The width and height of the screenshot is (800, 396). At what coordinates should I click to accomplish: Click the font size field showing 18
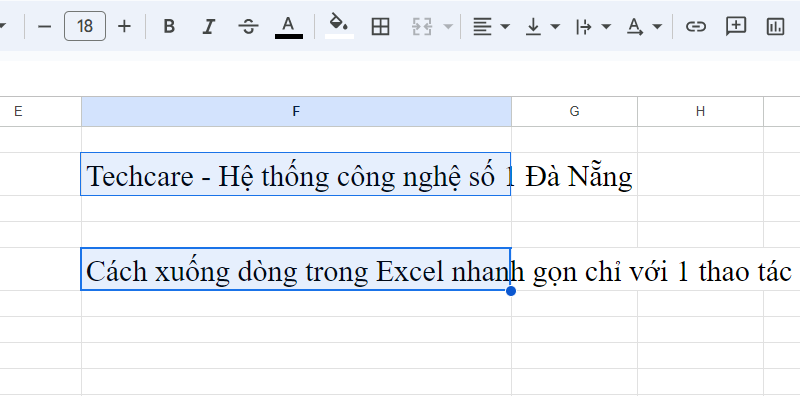tap(85, 26)
